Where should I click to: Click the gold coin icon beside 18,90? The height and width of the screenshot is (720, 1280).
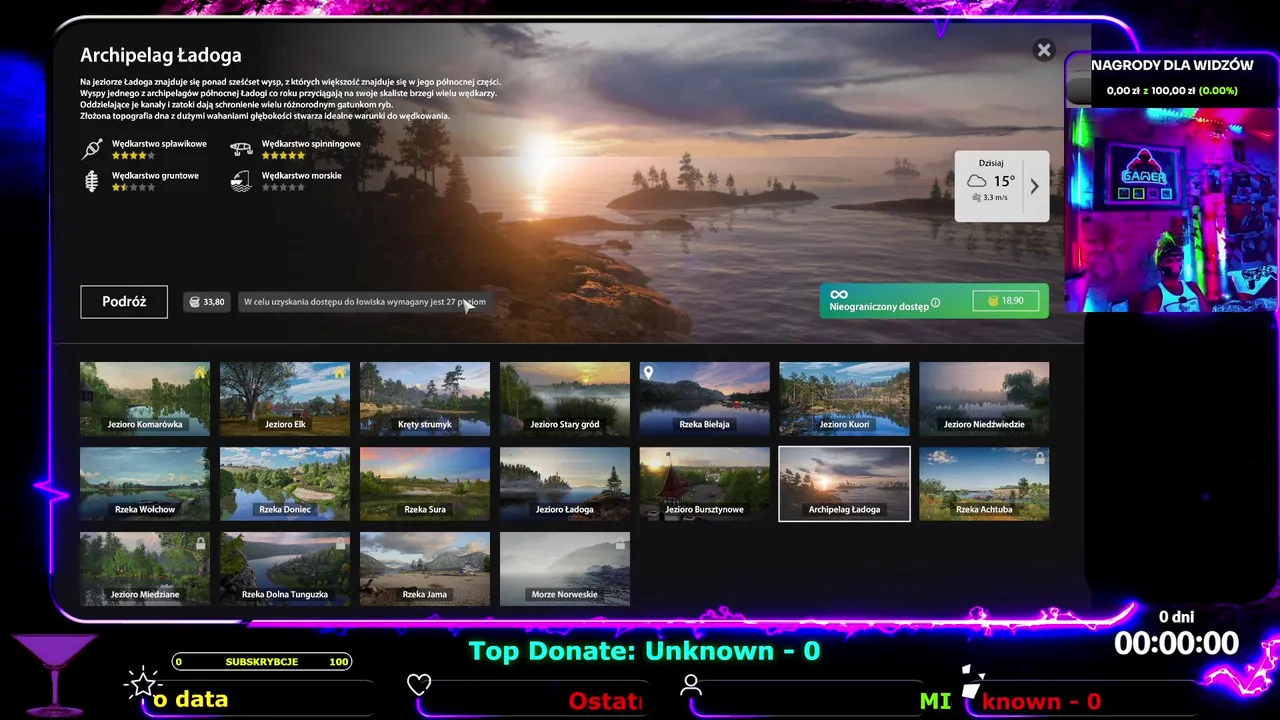click(x=993, y=300)
